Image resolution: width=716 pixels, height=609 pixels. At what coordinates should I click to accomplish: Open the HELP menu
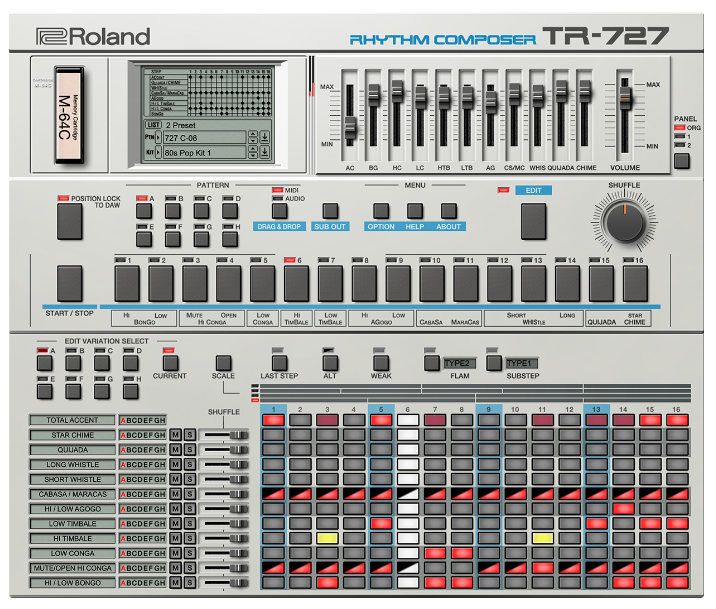pos(415,211)
